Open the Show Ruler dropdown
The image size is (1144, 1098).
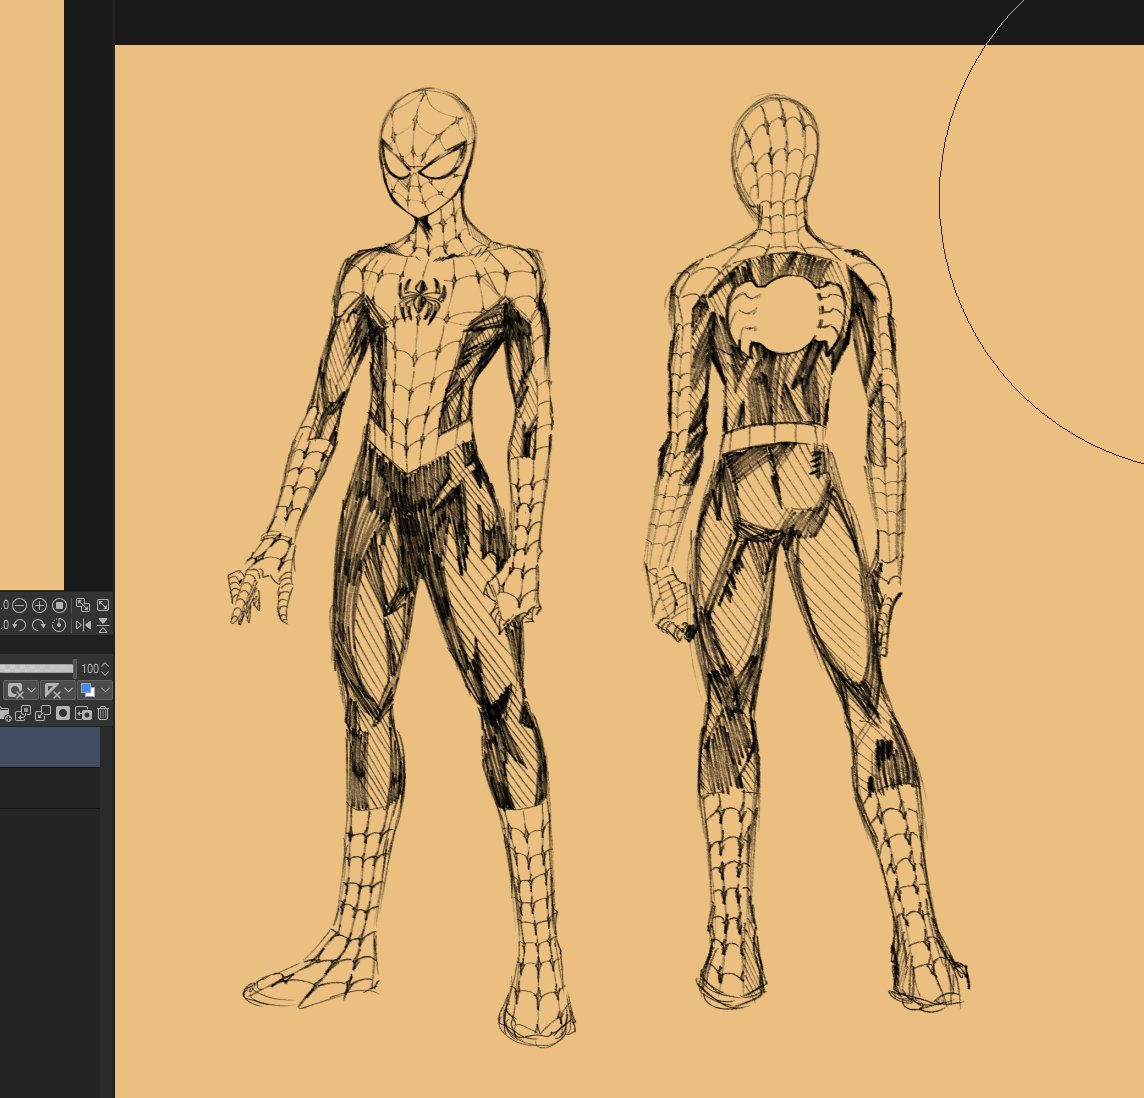pos(68,690)
